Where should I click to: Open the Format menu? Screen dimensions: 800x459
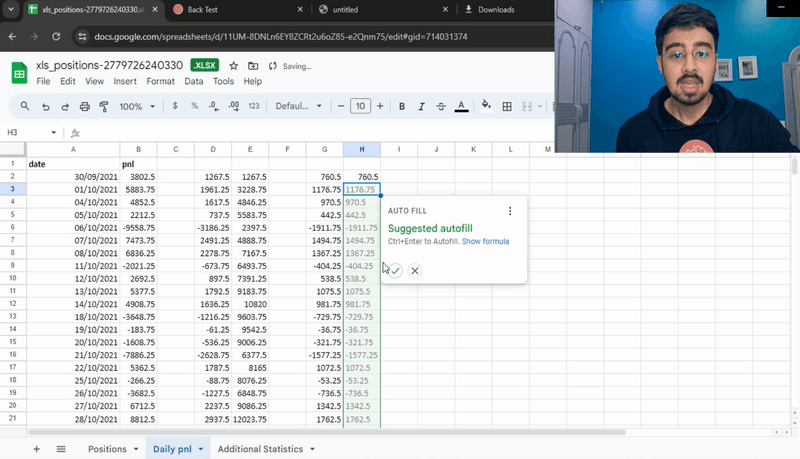tap(160, 81)
